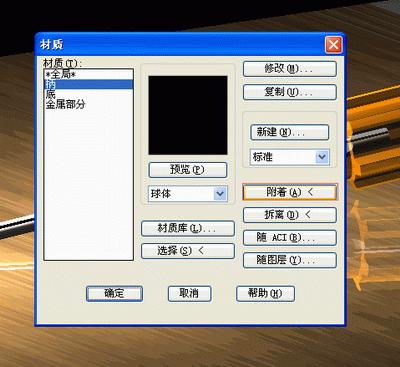Confirm with the 确定 button

[114, 294]
